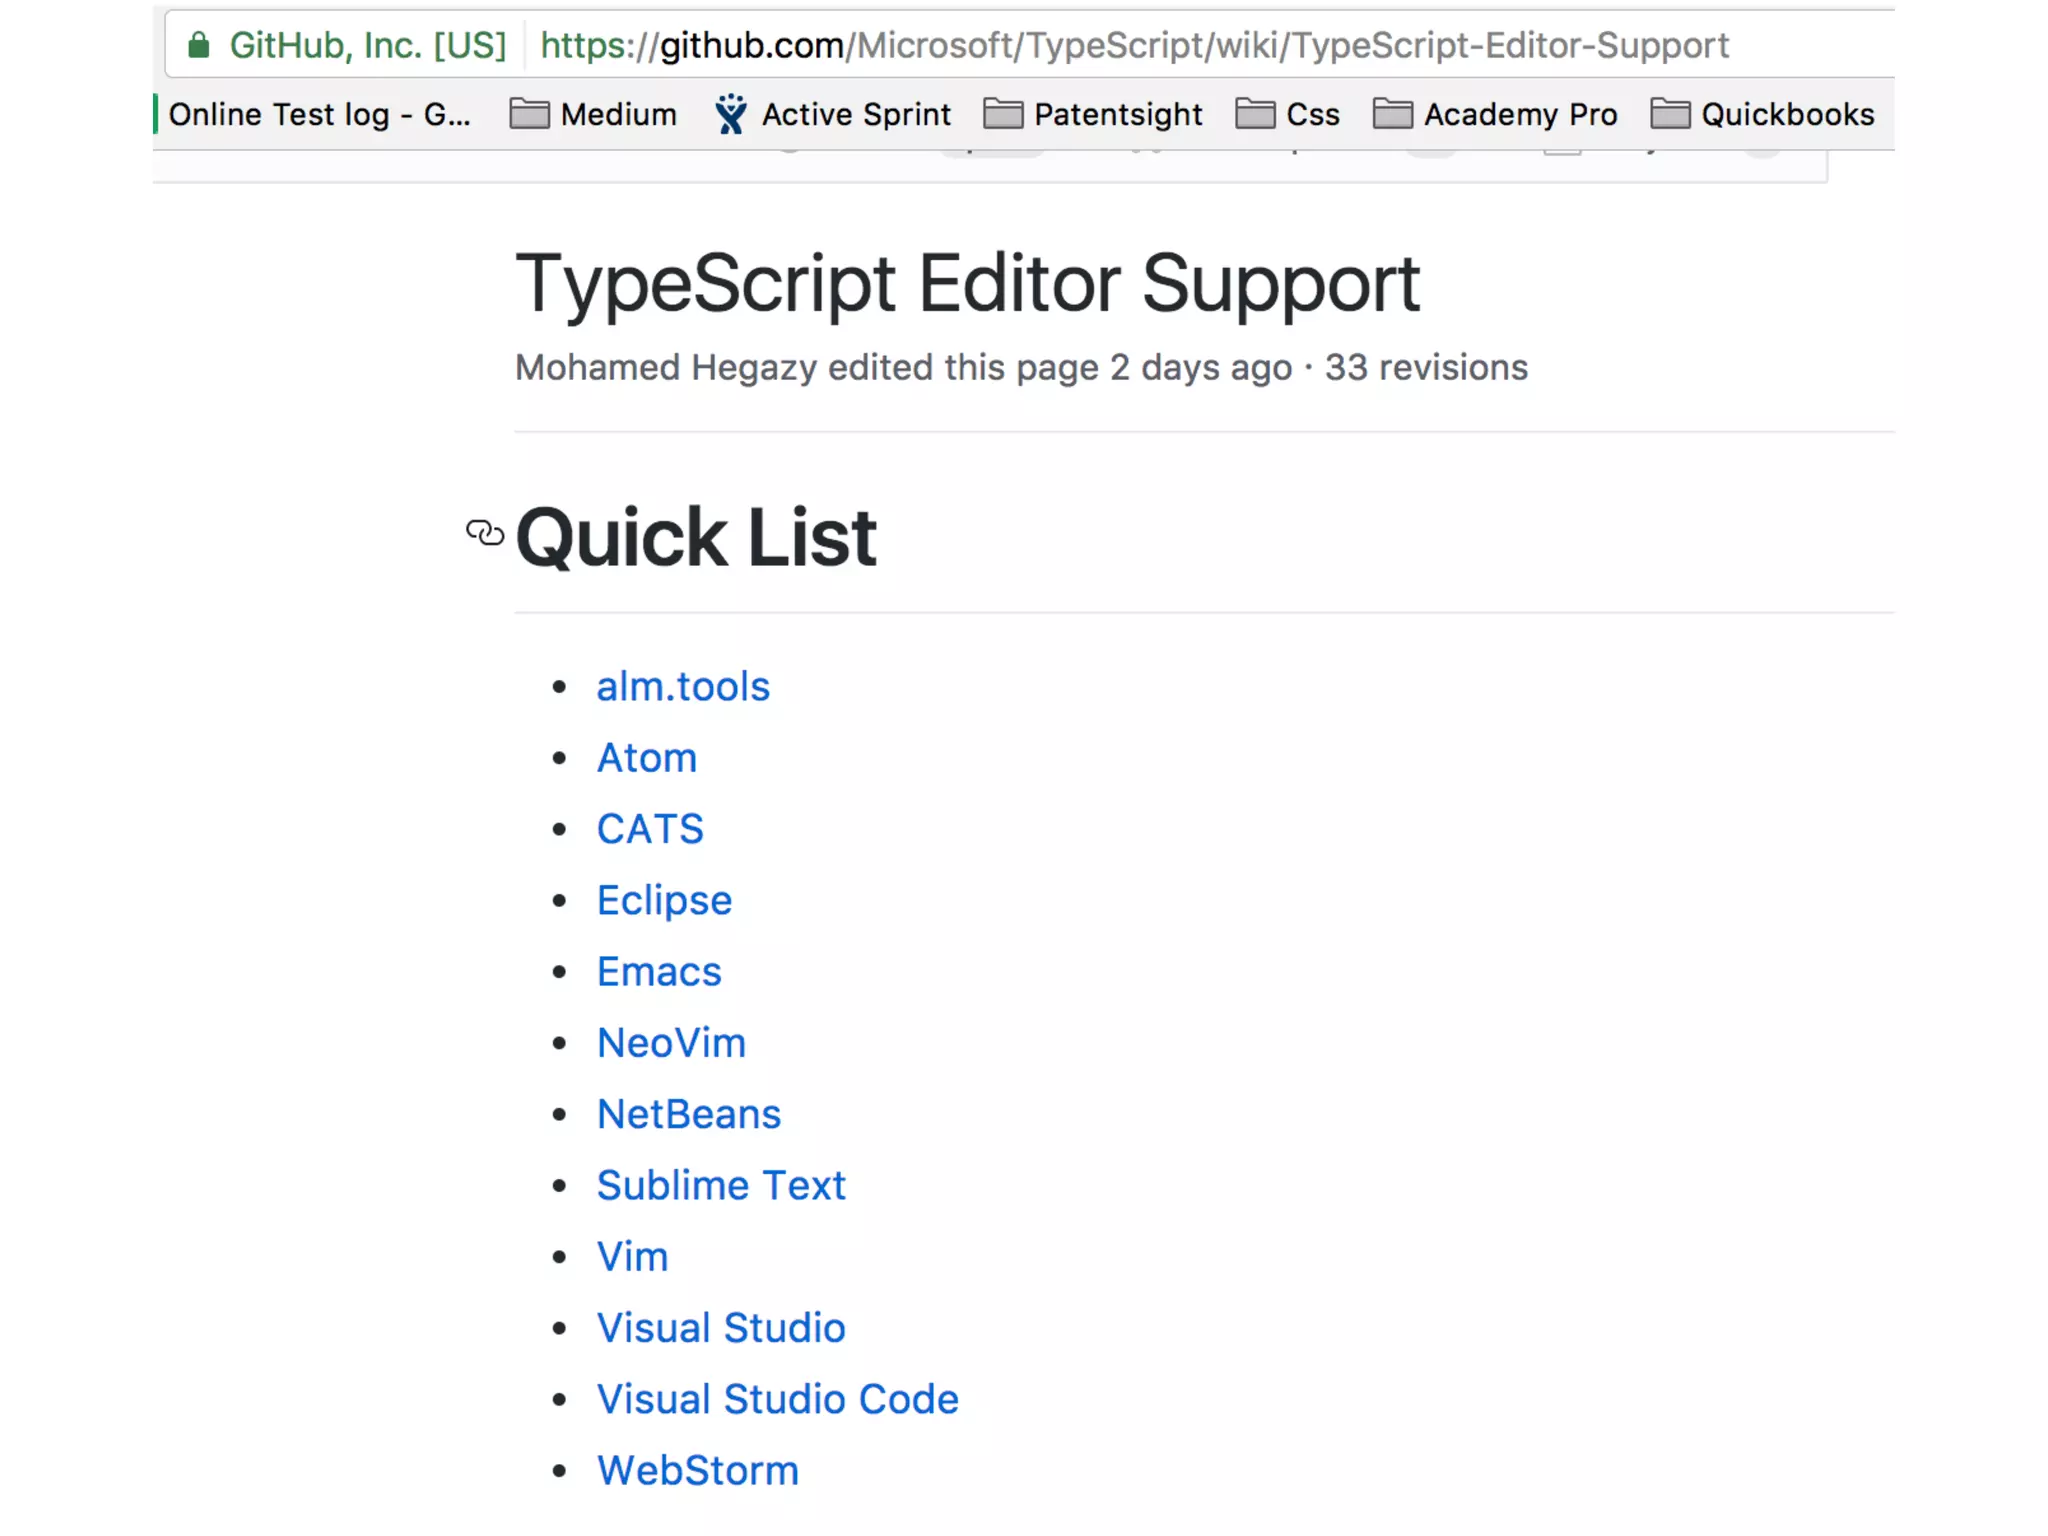The image size is (2048, 1536).
Task: Open the Online Test log bookmark
Action: click(x=312, y=114)
